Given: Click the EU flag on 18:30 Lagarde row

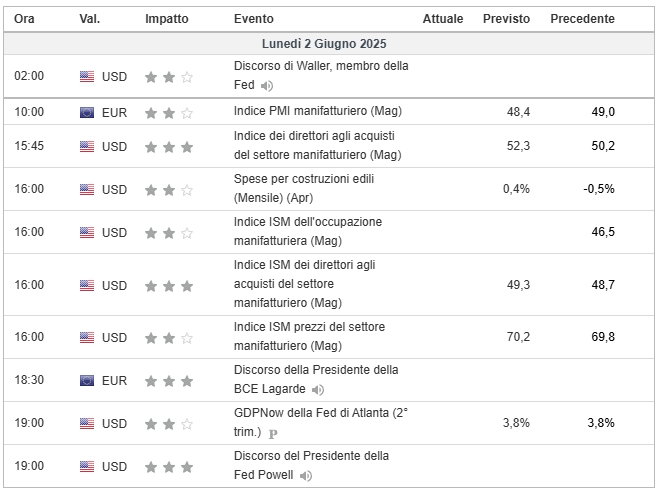Looking at the screenshot, I should (87, 381).
